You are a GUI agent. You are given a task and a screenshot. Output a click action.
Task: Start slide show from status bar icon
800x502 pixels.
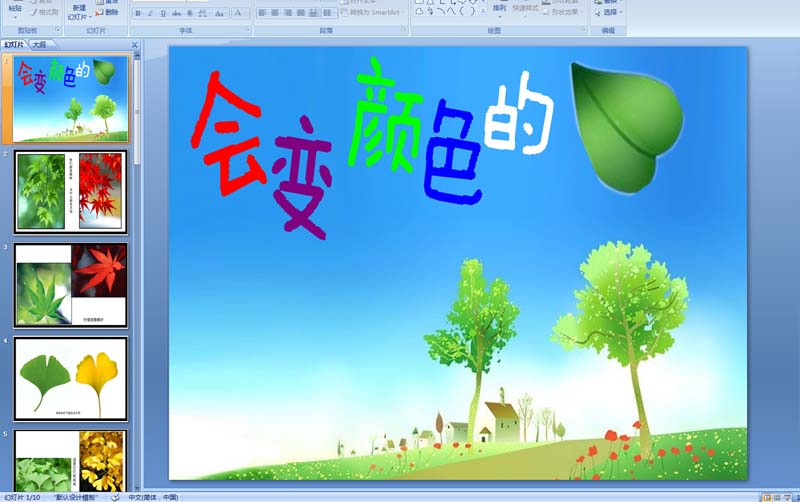point(787,497)
